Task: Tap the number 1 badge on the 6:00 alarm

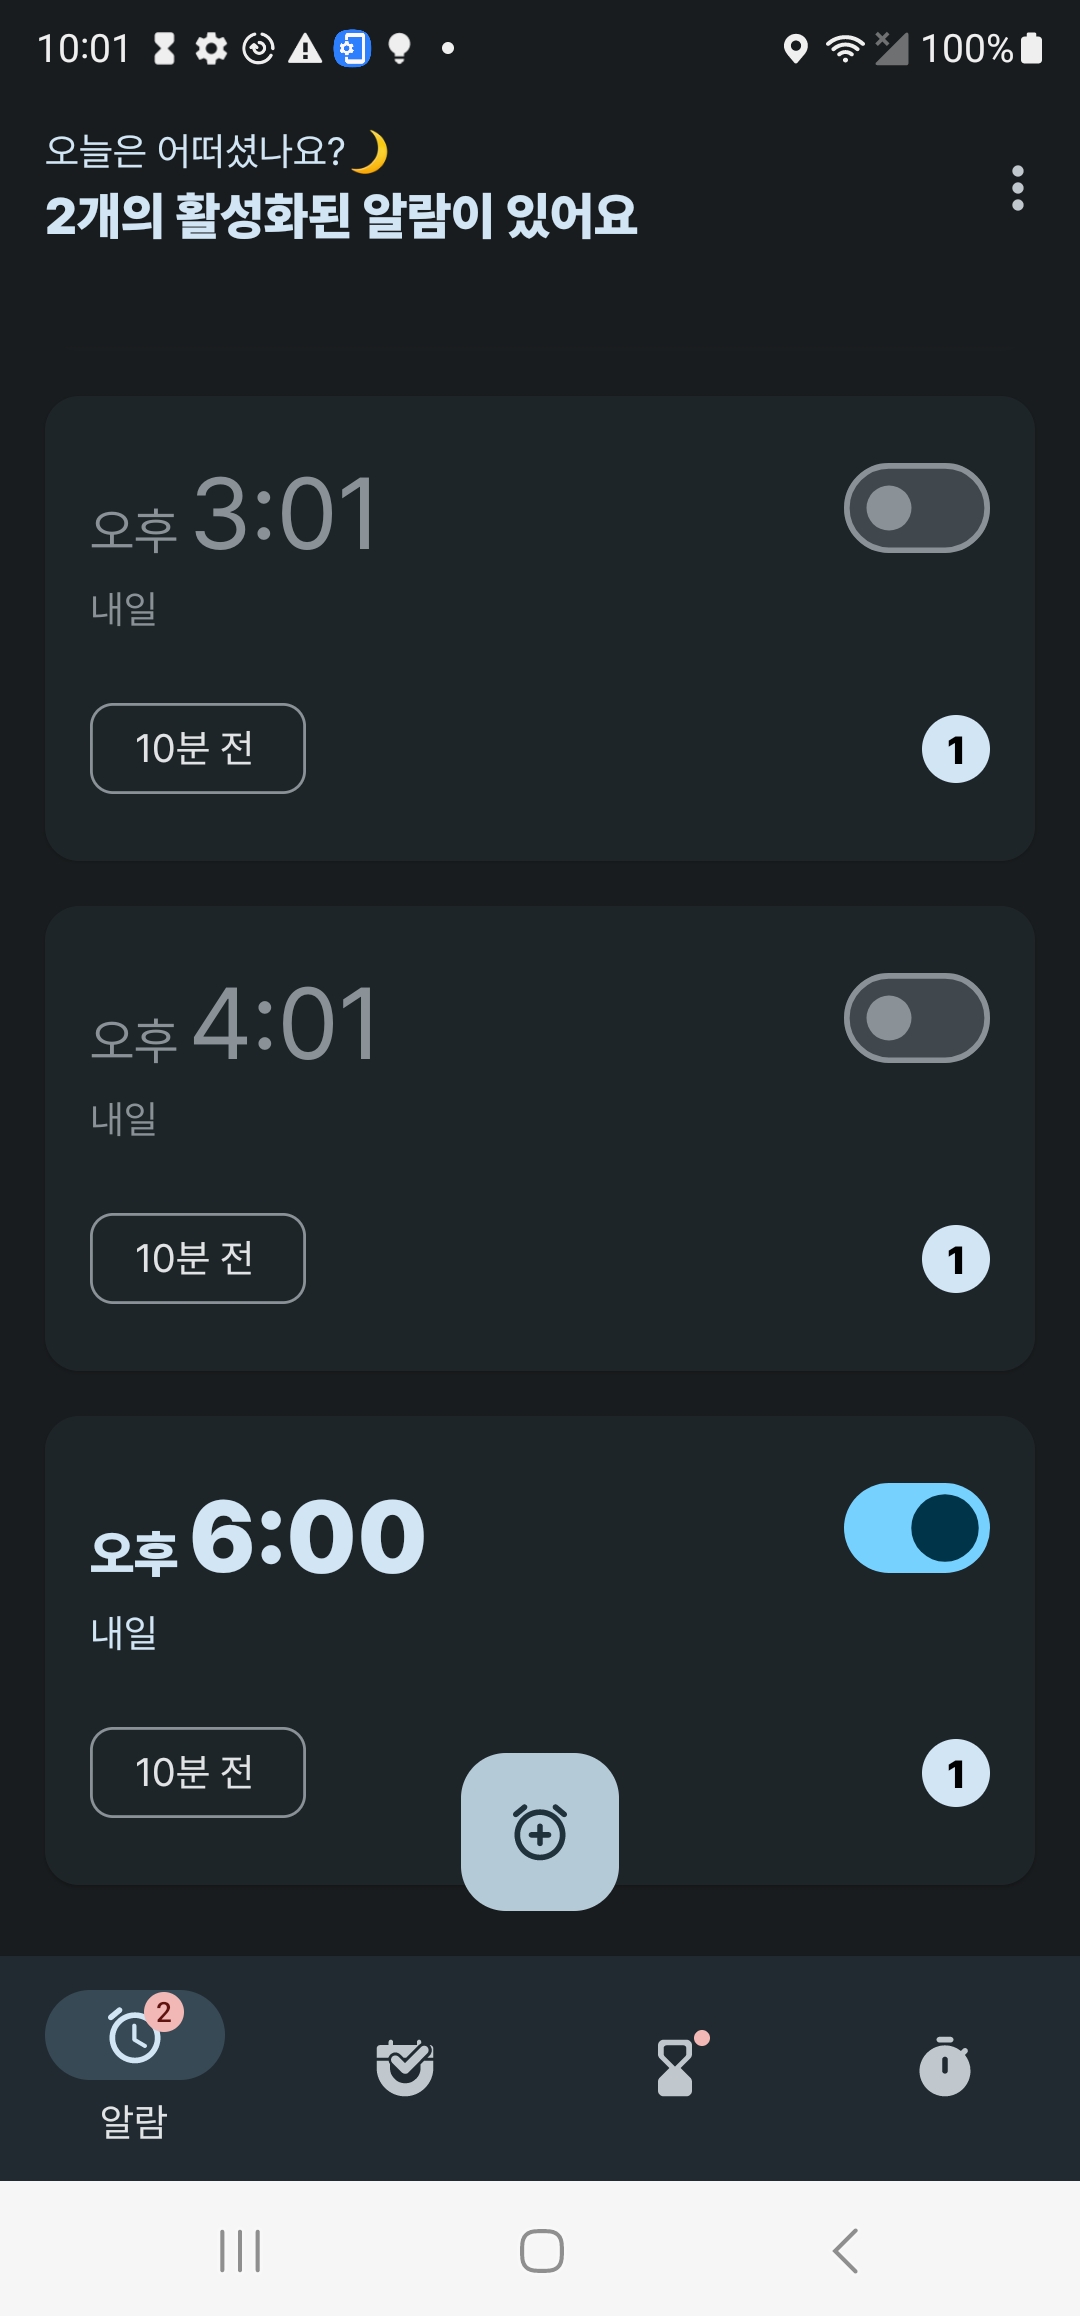Action: coord(956,1773)
